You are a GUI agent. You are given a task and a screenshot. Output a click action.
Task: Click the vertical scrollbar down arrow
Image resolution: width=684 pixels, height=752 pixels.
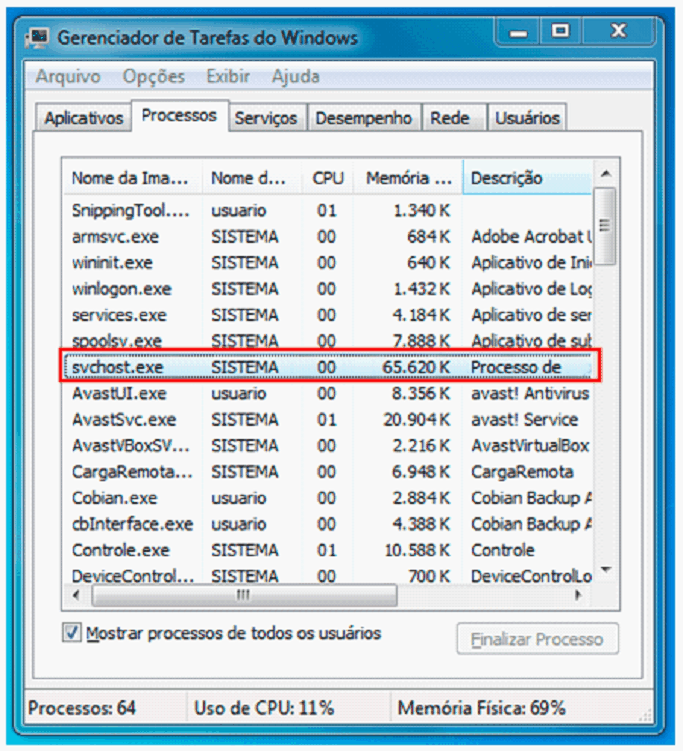point(605,572)
